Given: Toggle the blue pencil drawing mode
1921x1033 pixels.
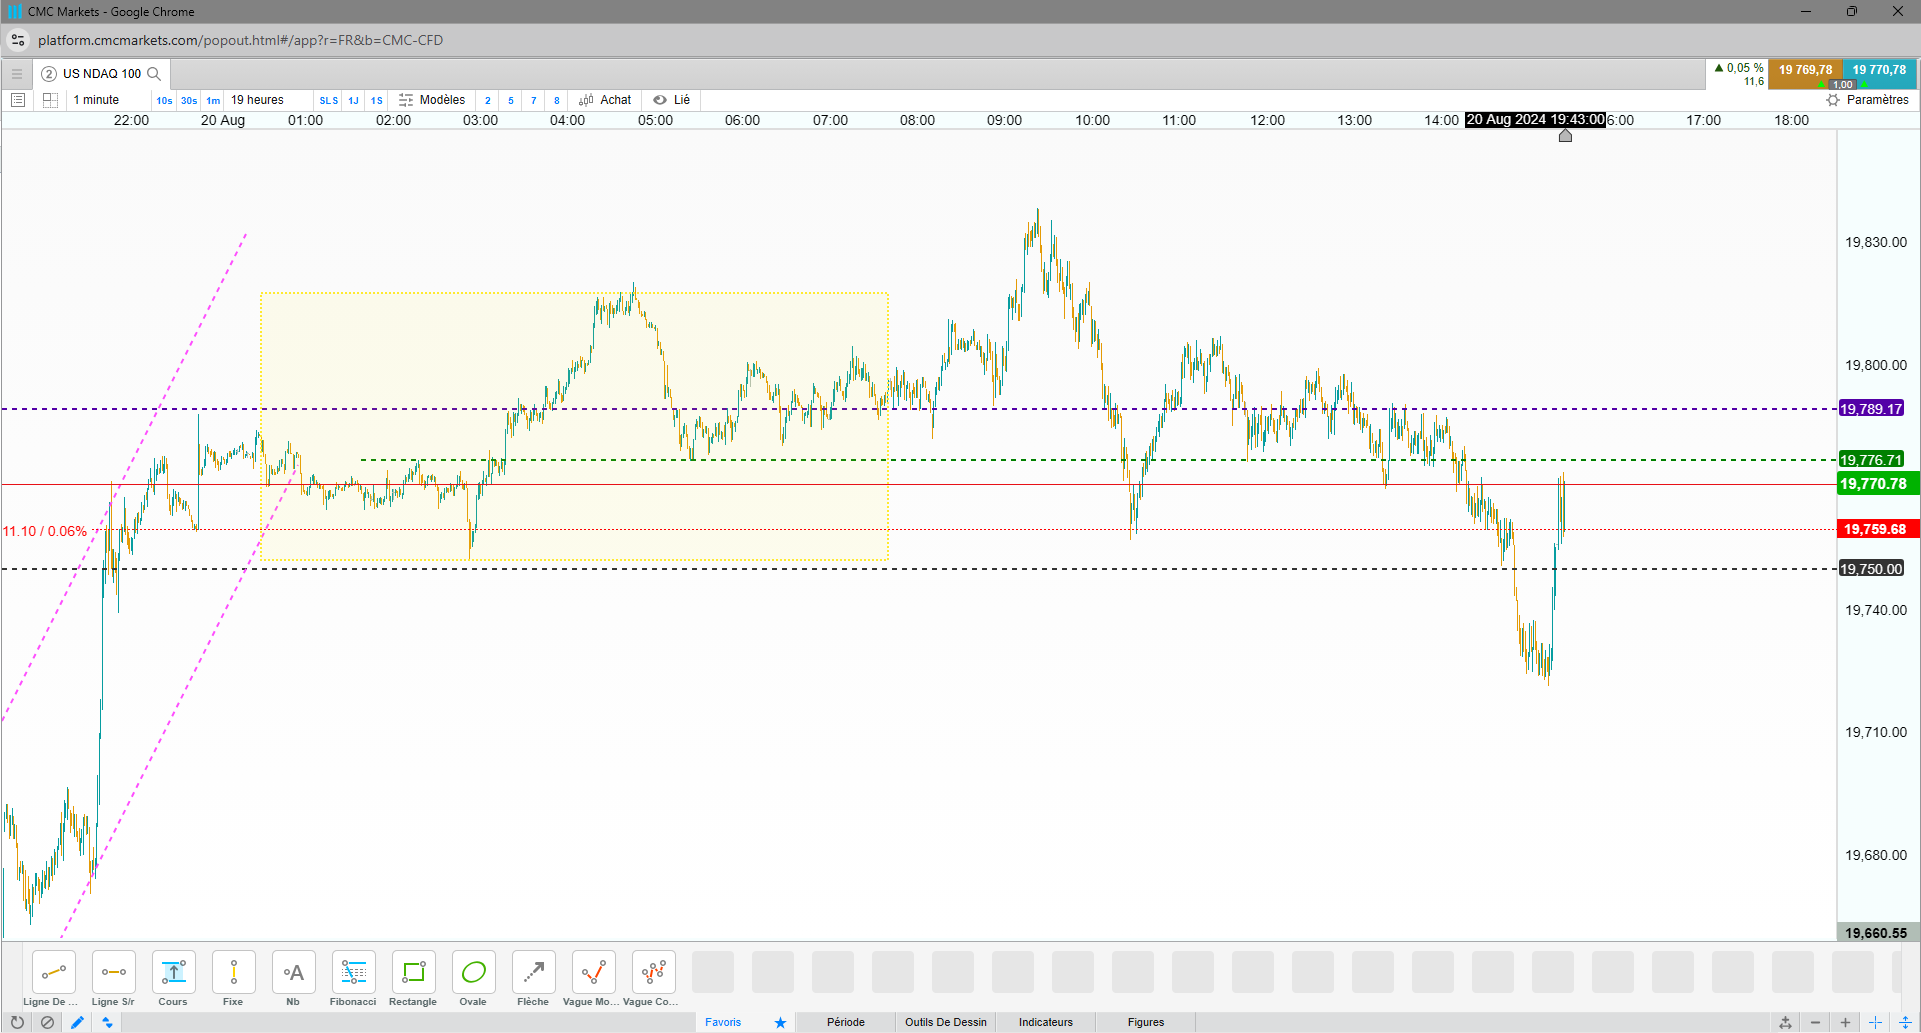Looking at the screenshot, I should tap(77, 1022).
